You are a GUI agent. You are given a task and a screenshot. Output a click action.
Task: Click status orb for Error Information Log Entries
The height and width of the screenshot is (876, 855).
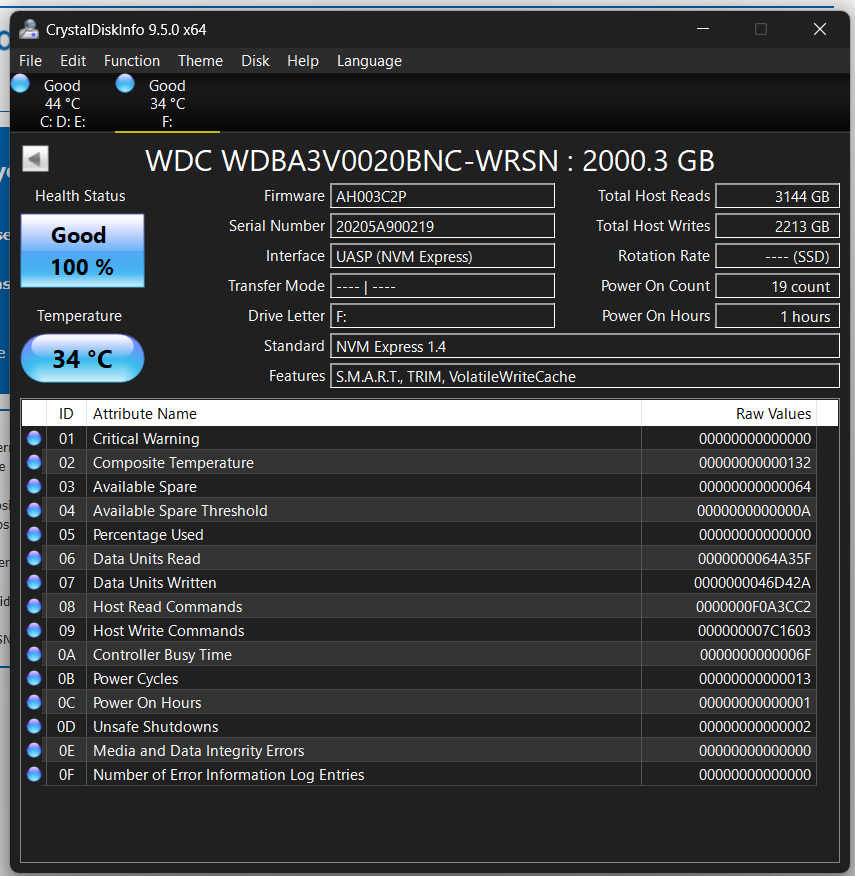(x=34, y=775)
